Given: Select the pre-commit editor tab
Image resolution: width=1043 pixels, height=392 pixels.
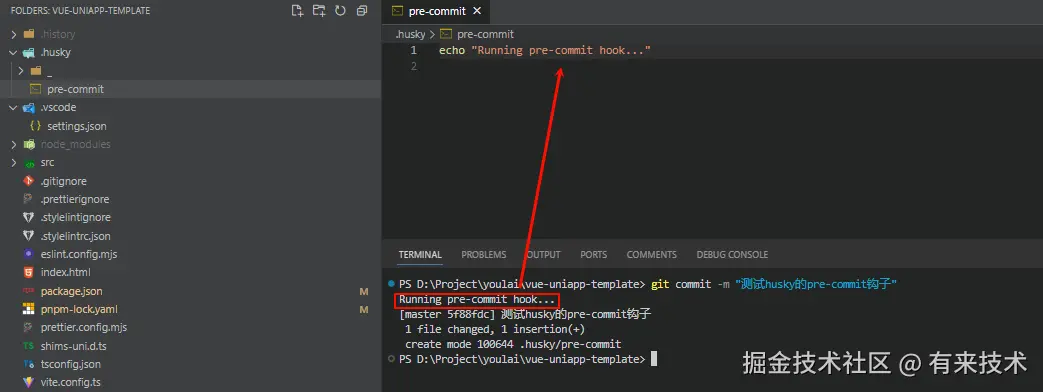Looking at the screenshot, I should tap(436, 11).
